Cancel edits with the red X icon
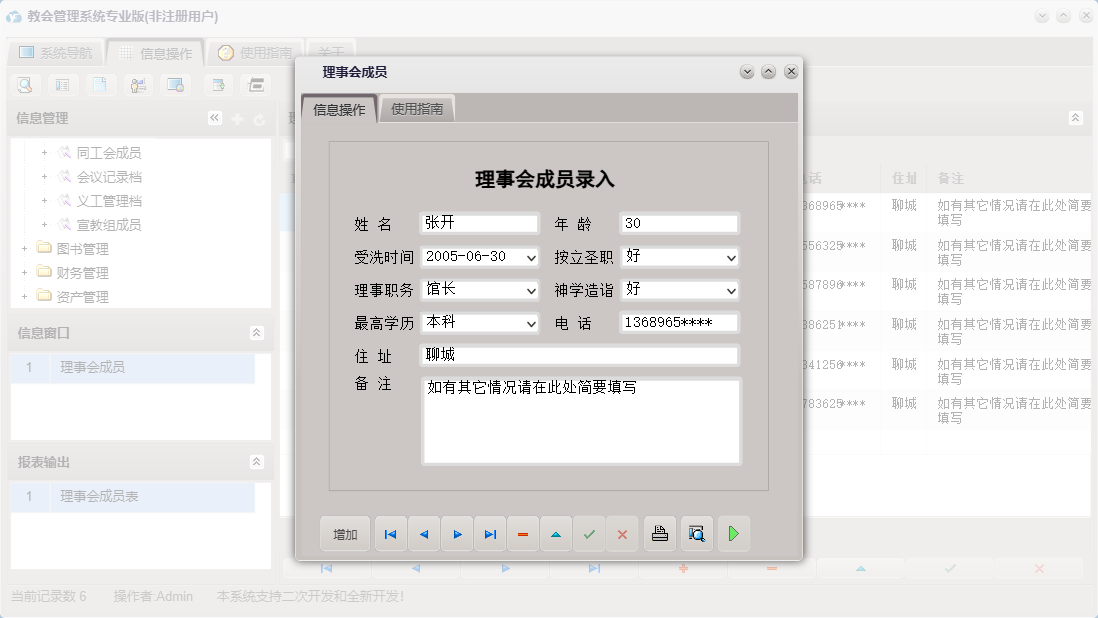The image size is (1098, 618). (622, 533)
